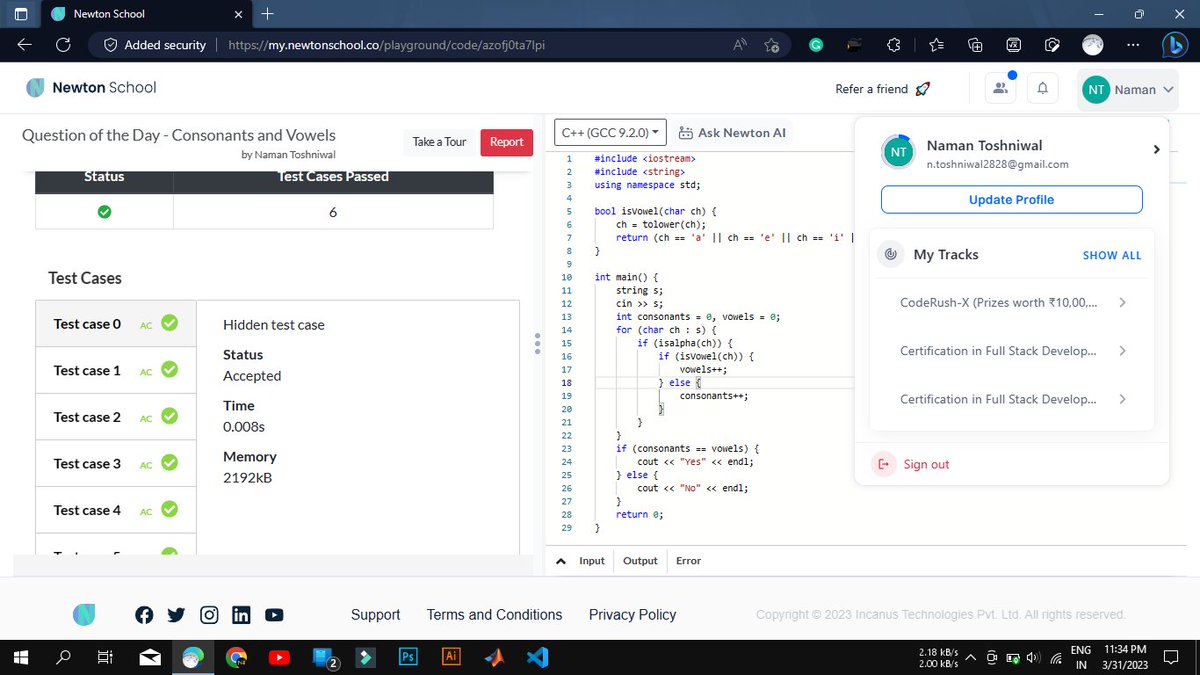Image resolution: width=1200 pixels, height=675 pixels.
Task: Open profile details arrow beside Naman Toshniwal
Action: 1156,150
